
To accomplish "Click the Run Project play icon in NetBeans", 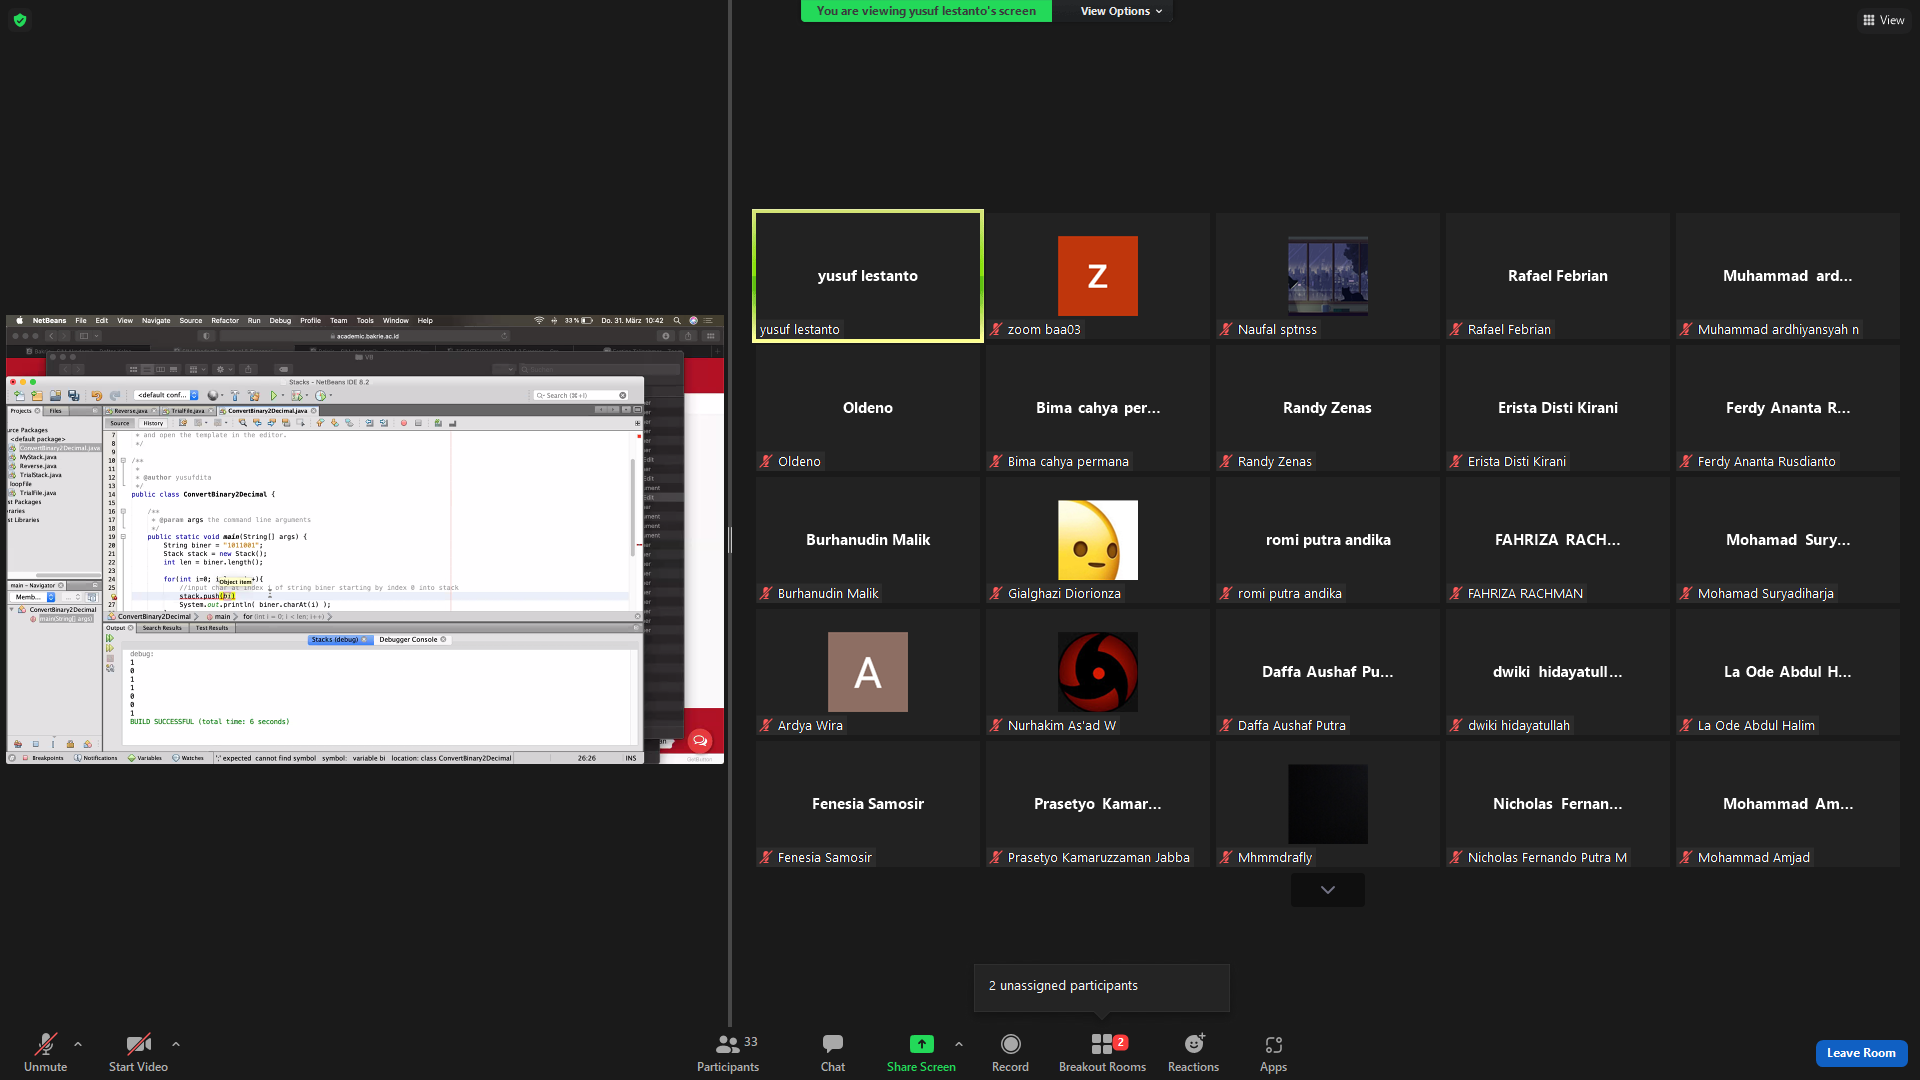I will [x=273, y=396].
